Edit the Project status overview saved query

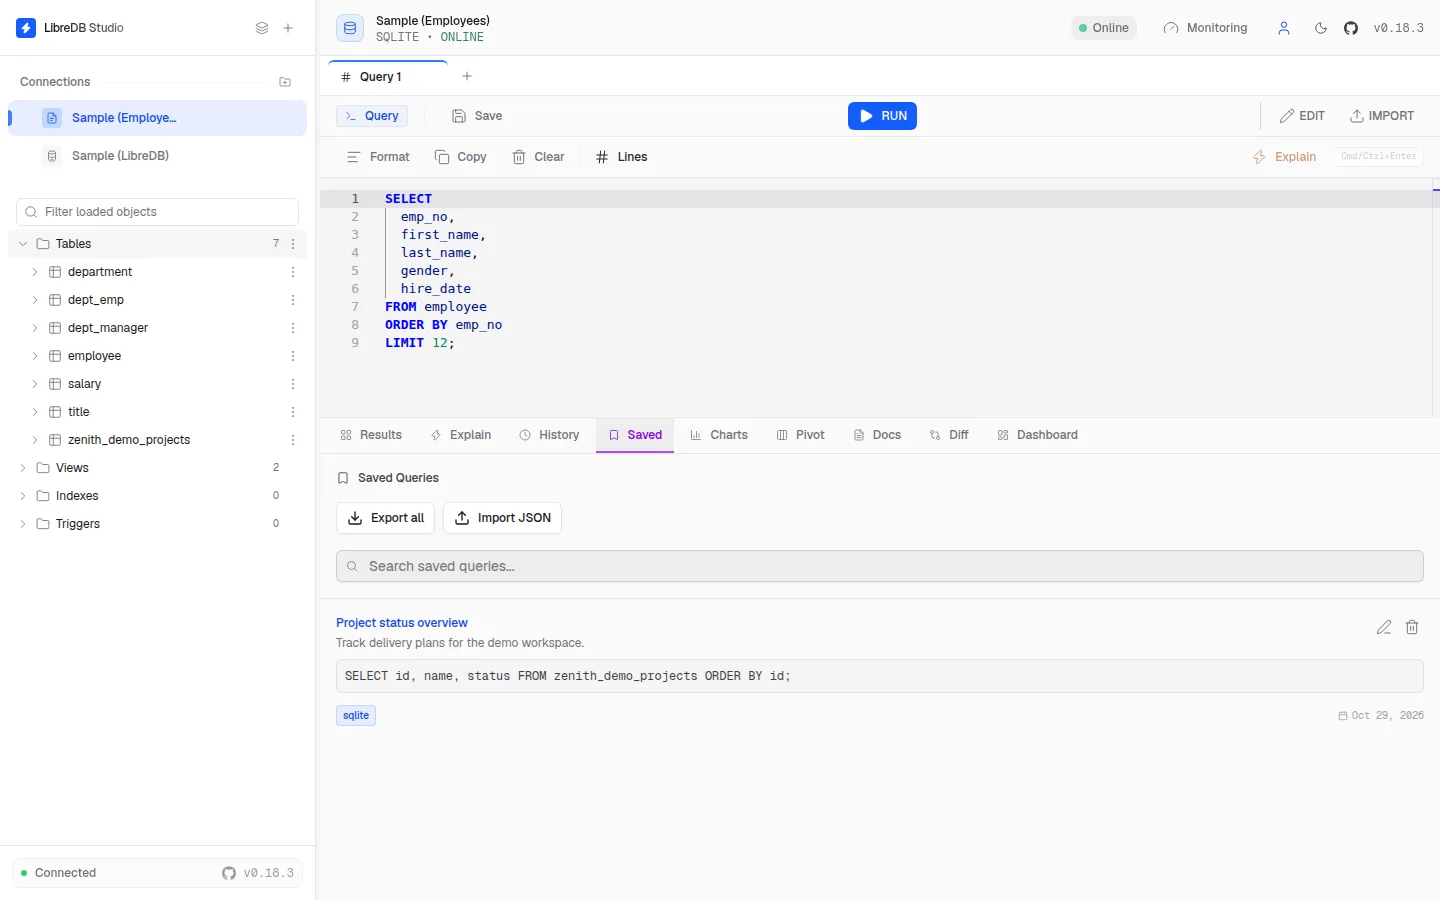tap(1384, 627)
